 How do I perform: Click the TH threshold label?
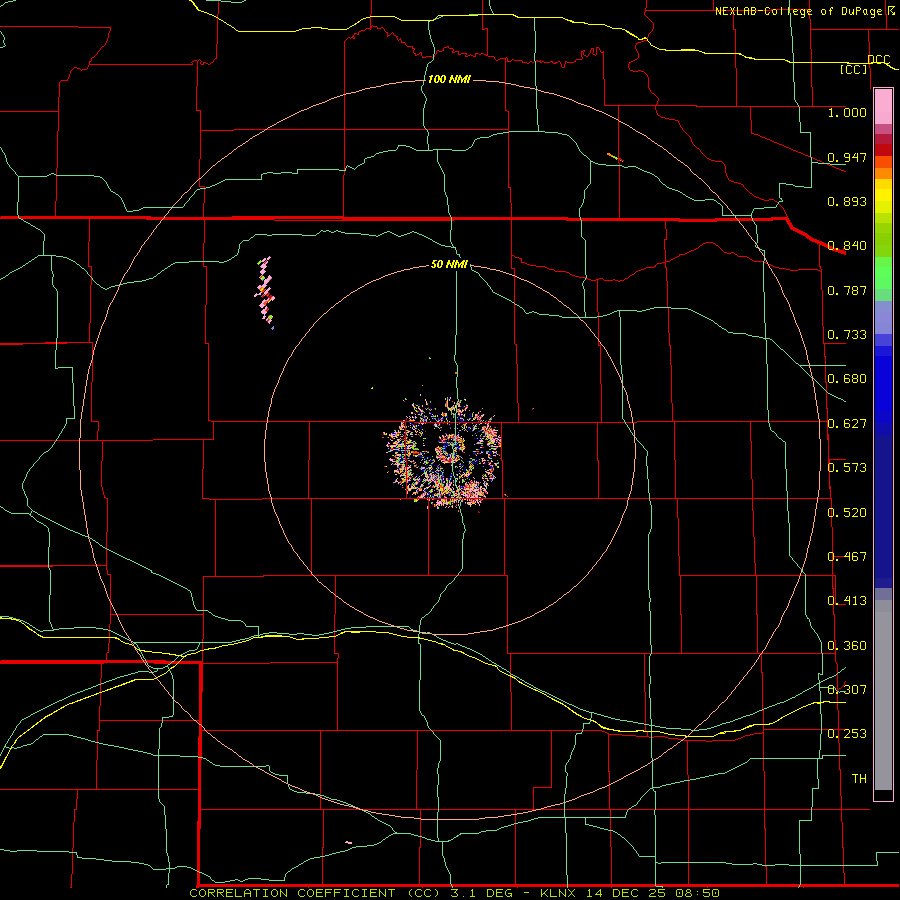[859, 779]
